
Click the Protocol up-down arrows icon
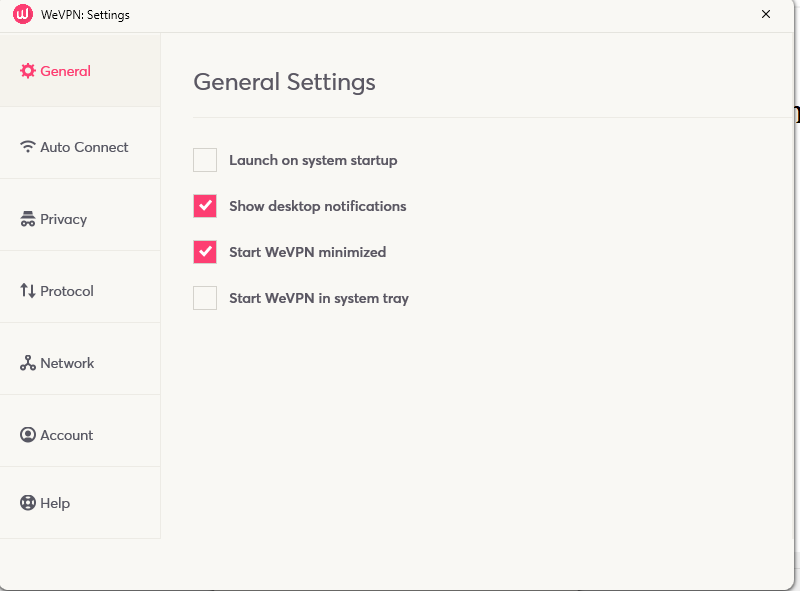click(28, 291)
